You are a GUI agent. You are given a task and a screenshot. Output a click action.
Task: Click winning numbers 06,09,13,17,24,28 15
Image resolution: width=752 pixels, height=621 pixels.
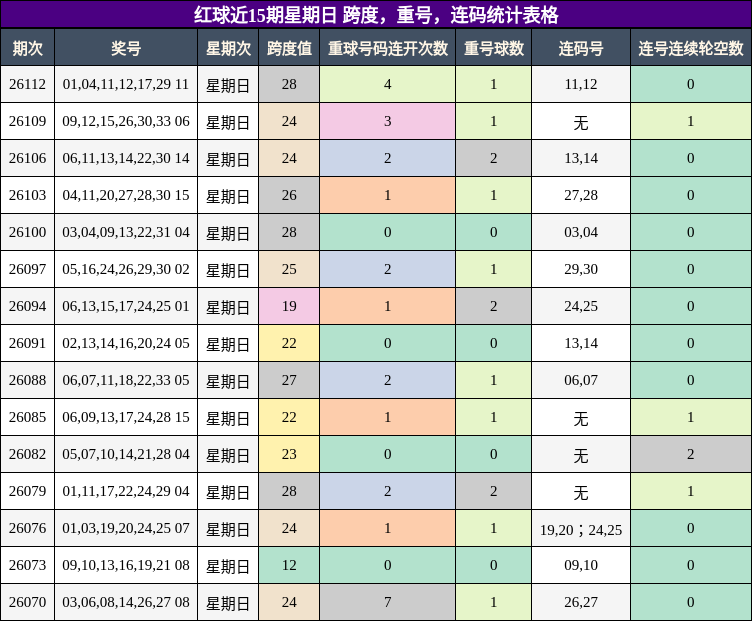[126, 417]
